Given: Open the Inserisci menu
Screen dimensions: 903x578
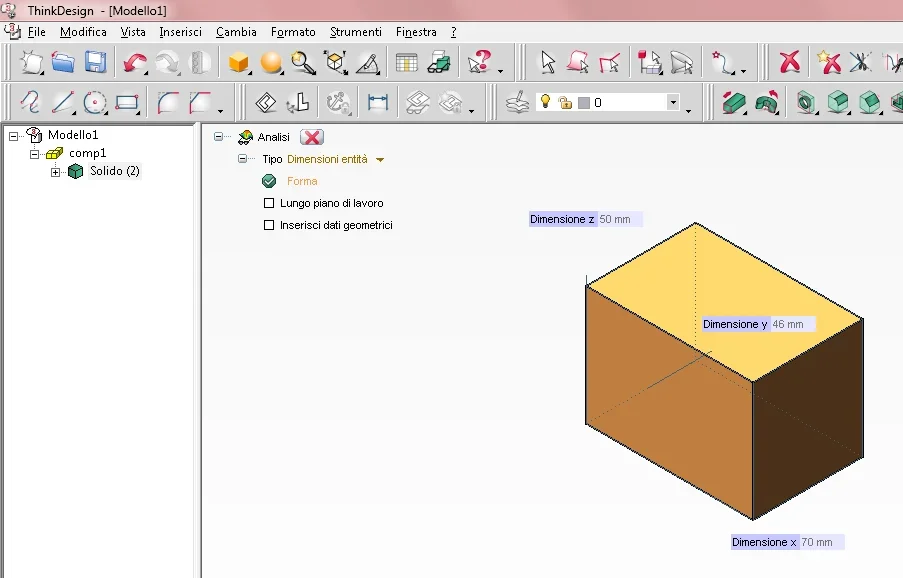Looking at the screenshot, I should tap(180, 32).
